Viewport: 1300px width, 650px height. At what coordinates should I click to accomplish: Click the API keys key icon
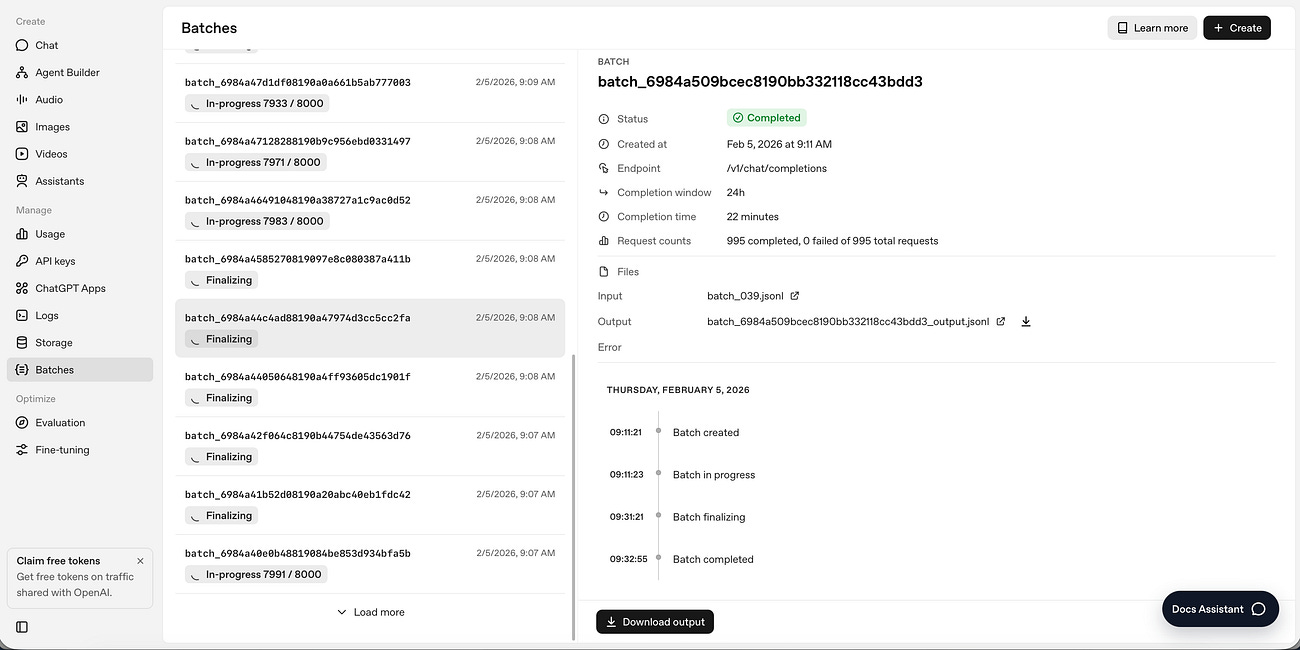click(x=22, y=261)
